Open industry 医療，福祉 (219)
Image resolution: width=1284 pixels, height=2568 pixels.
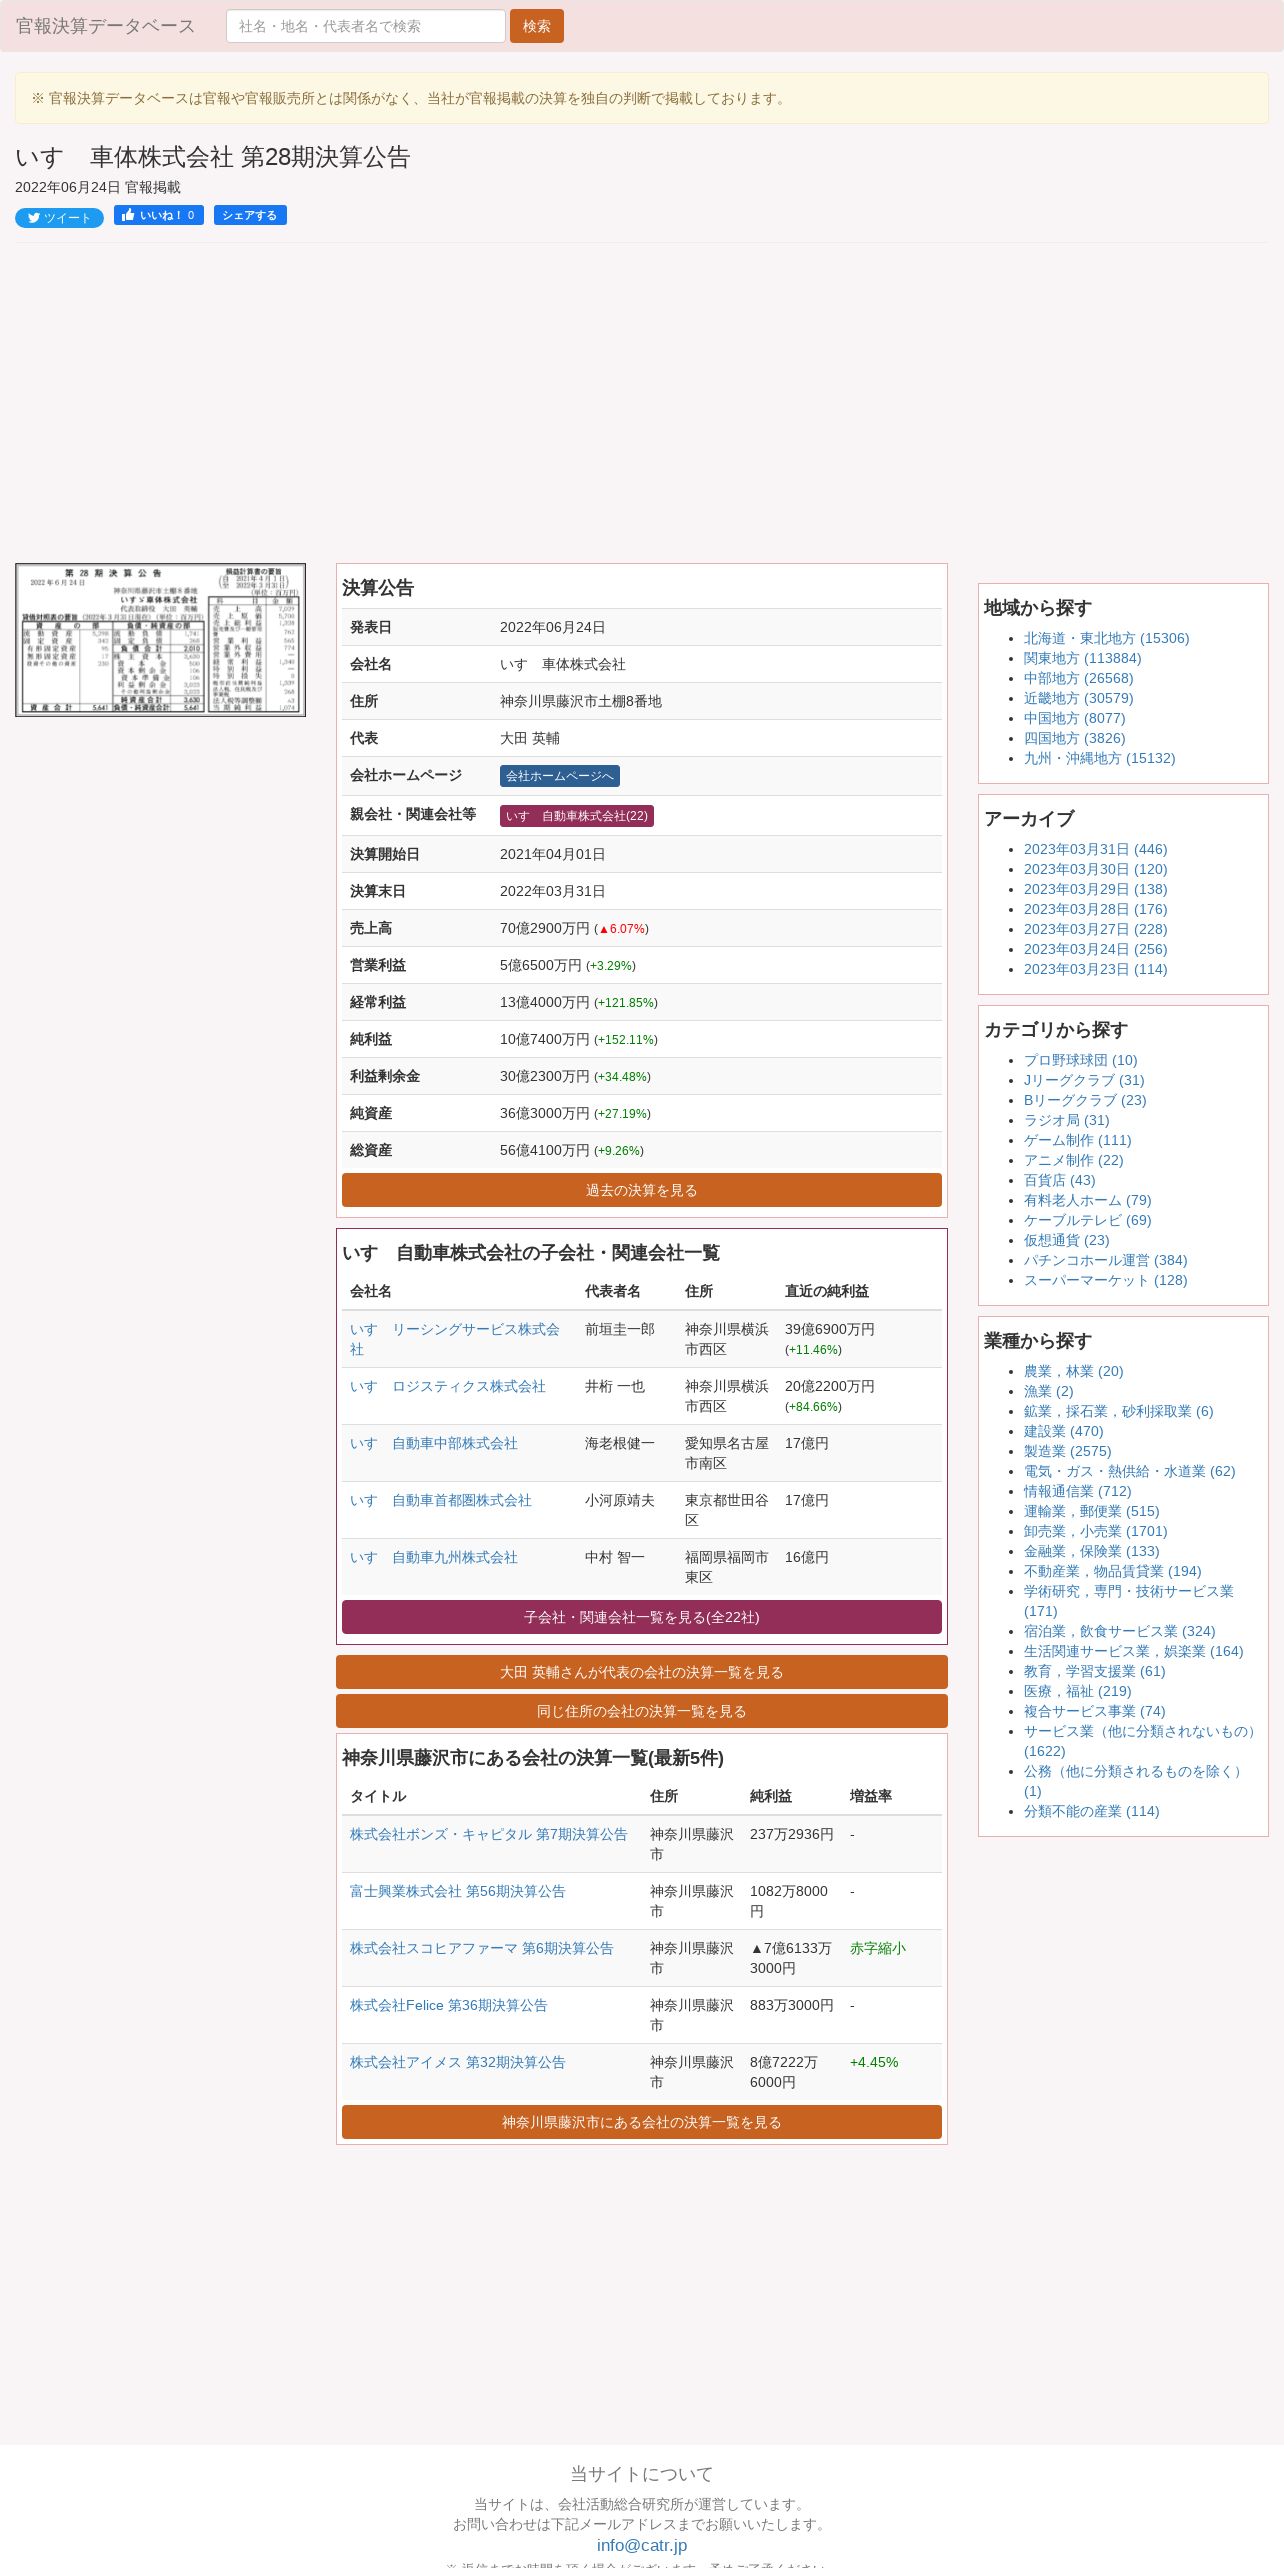tap(1077, 1691)
